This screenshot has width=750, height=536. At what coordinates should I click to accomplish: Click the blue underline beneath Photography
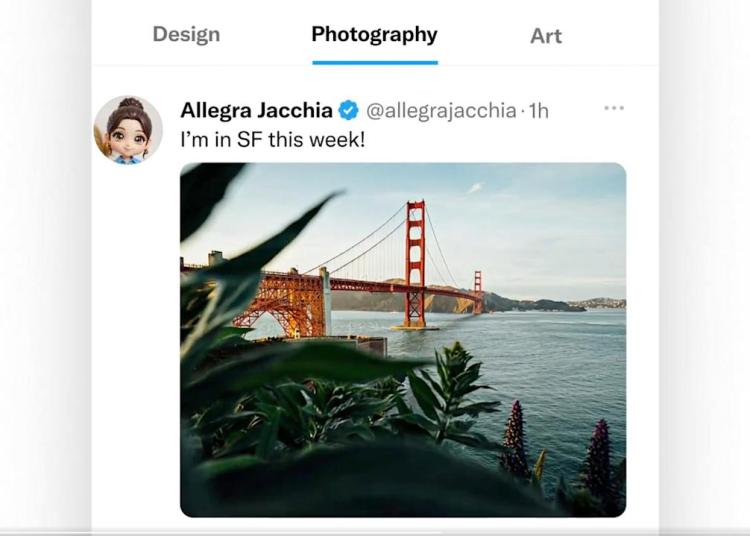point(374,62)
